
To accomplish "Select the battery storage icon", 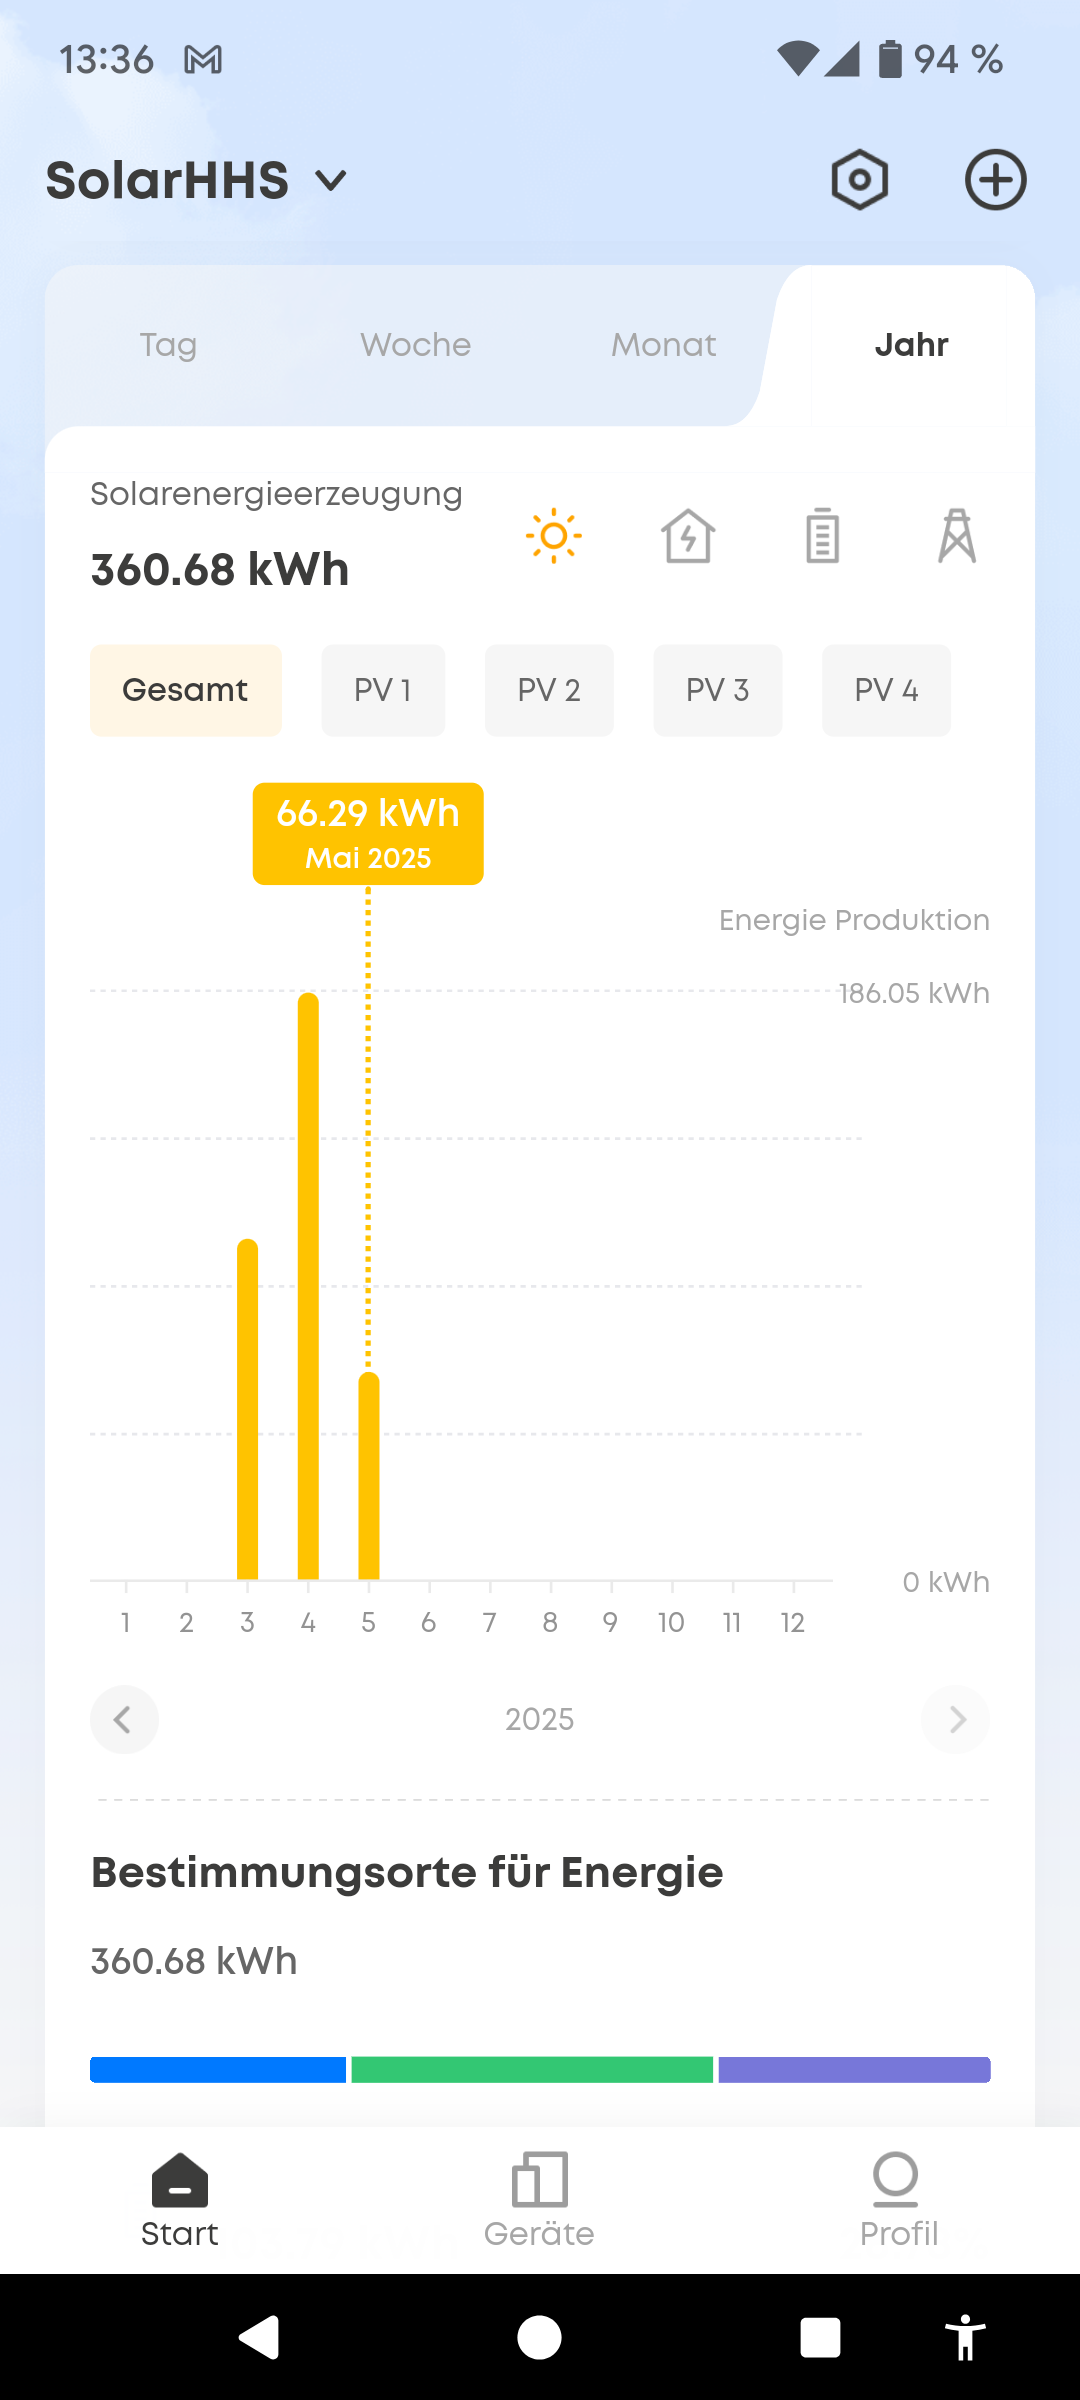I will (822, 536).
